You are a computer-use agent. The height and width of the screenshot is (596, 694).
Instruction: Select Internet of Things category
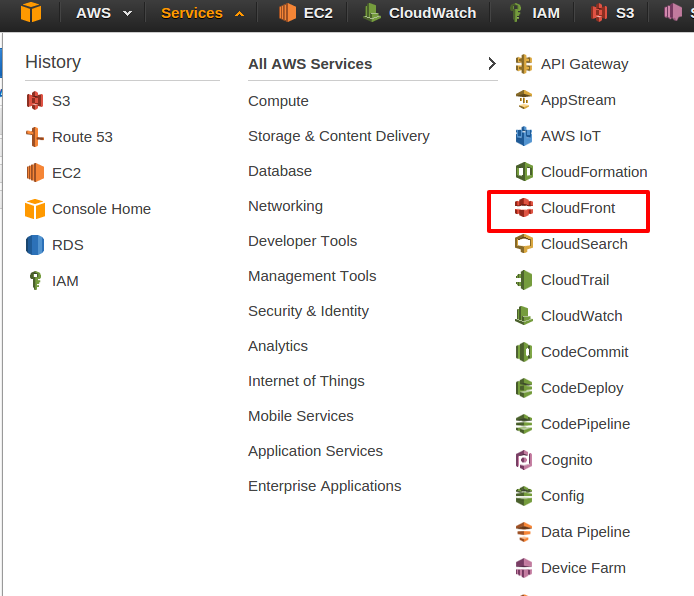(306, 381)
